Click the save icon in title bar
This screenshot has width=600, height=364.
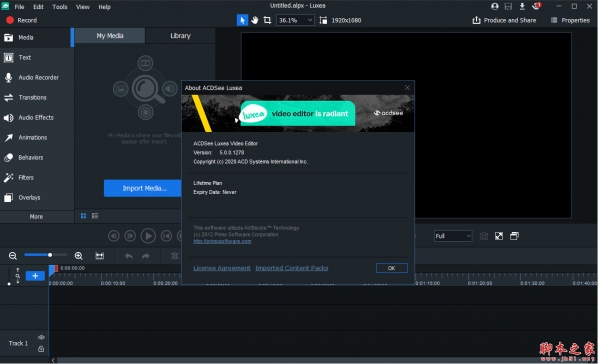point(508,6)
